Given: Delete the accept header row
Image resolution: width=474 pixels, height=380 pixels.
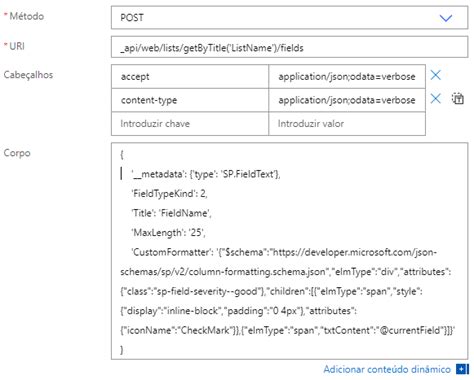Looking at the screenshot, I should coord(435,75).
